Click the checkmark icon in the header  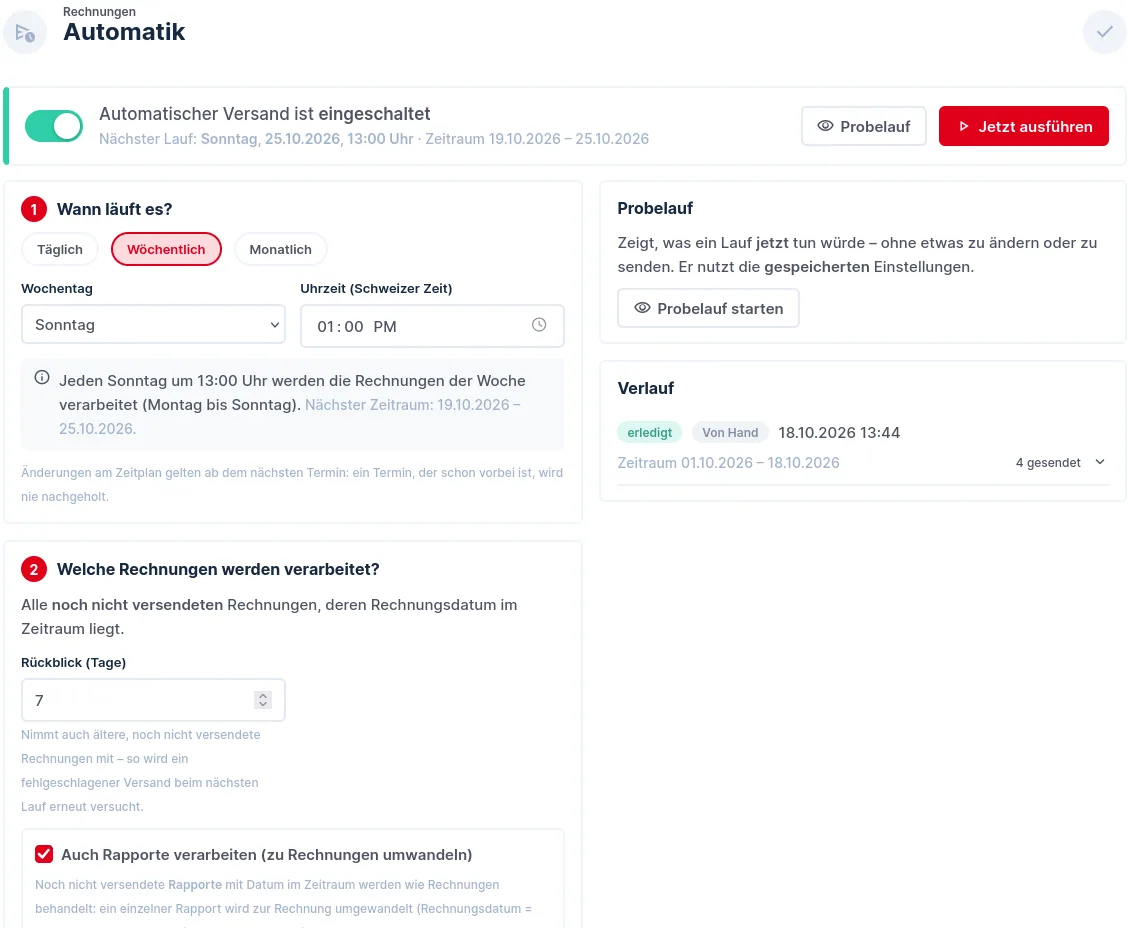[x=1104, y=32]
